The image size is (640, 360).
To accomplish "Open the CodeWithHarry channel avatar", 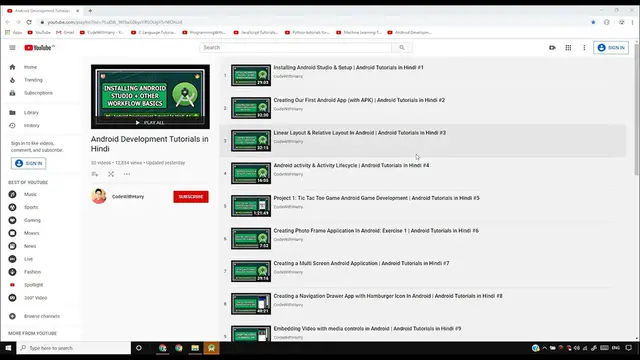I will [99, 196].
